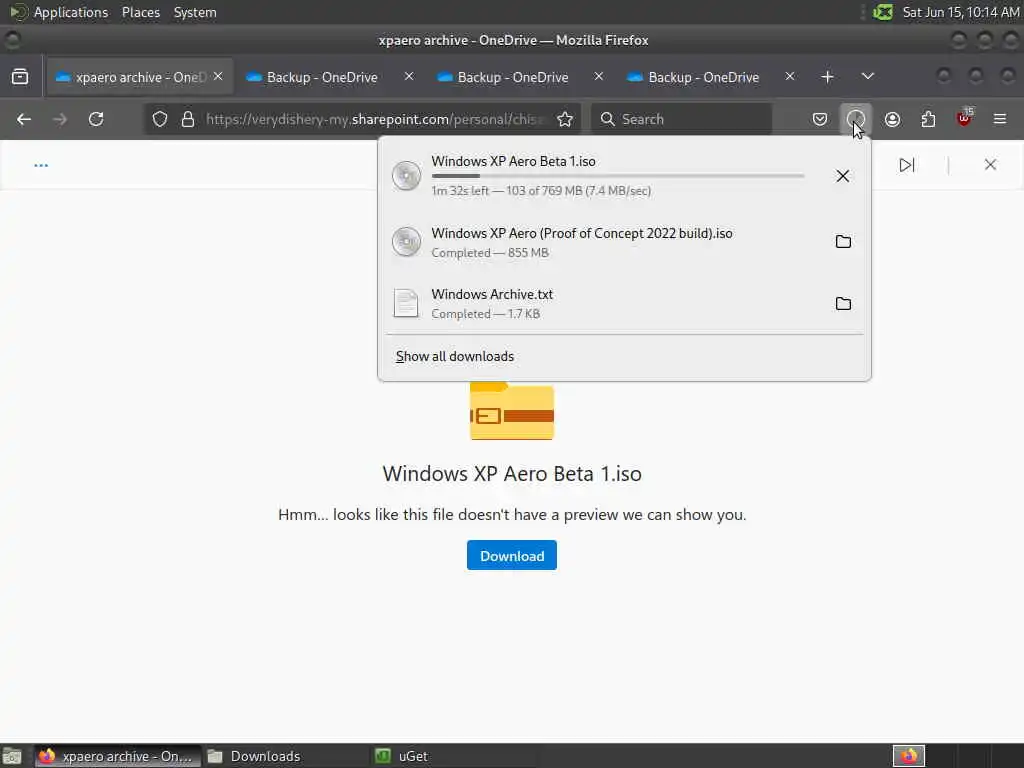1024x768 pixels.
Task: Go back with the browser back arrow
Action: pos(24,120)
